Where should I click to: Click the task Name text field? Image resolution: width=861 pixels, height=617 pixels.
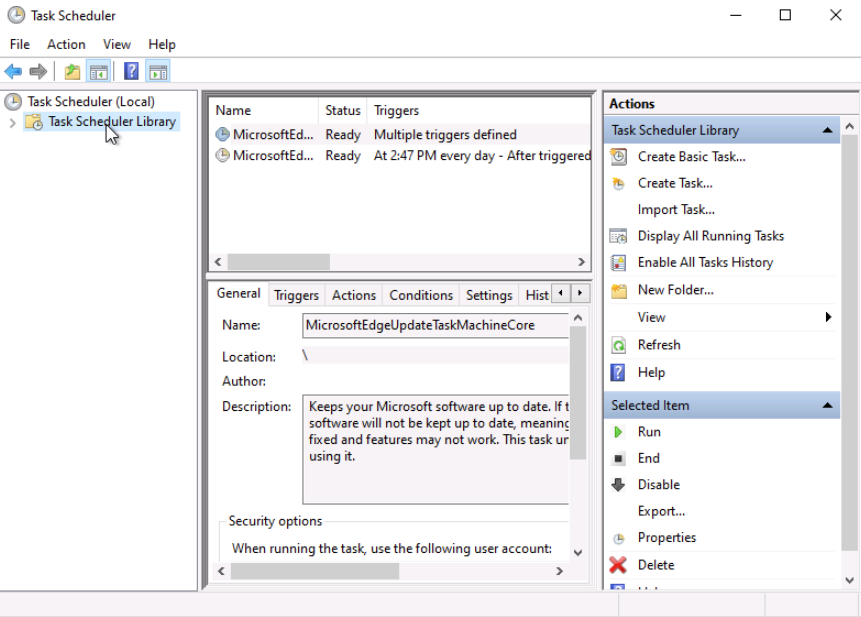coord(435,325)
